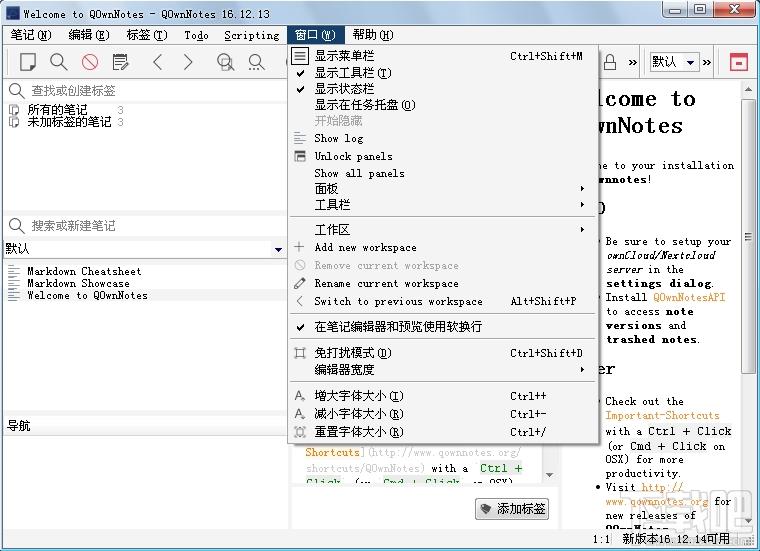
Task: Expand the 工具栏 submenu
Action: coord(443,205)
